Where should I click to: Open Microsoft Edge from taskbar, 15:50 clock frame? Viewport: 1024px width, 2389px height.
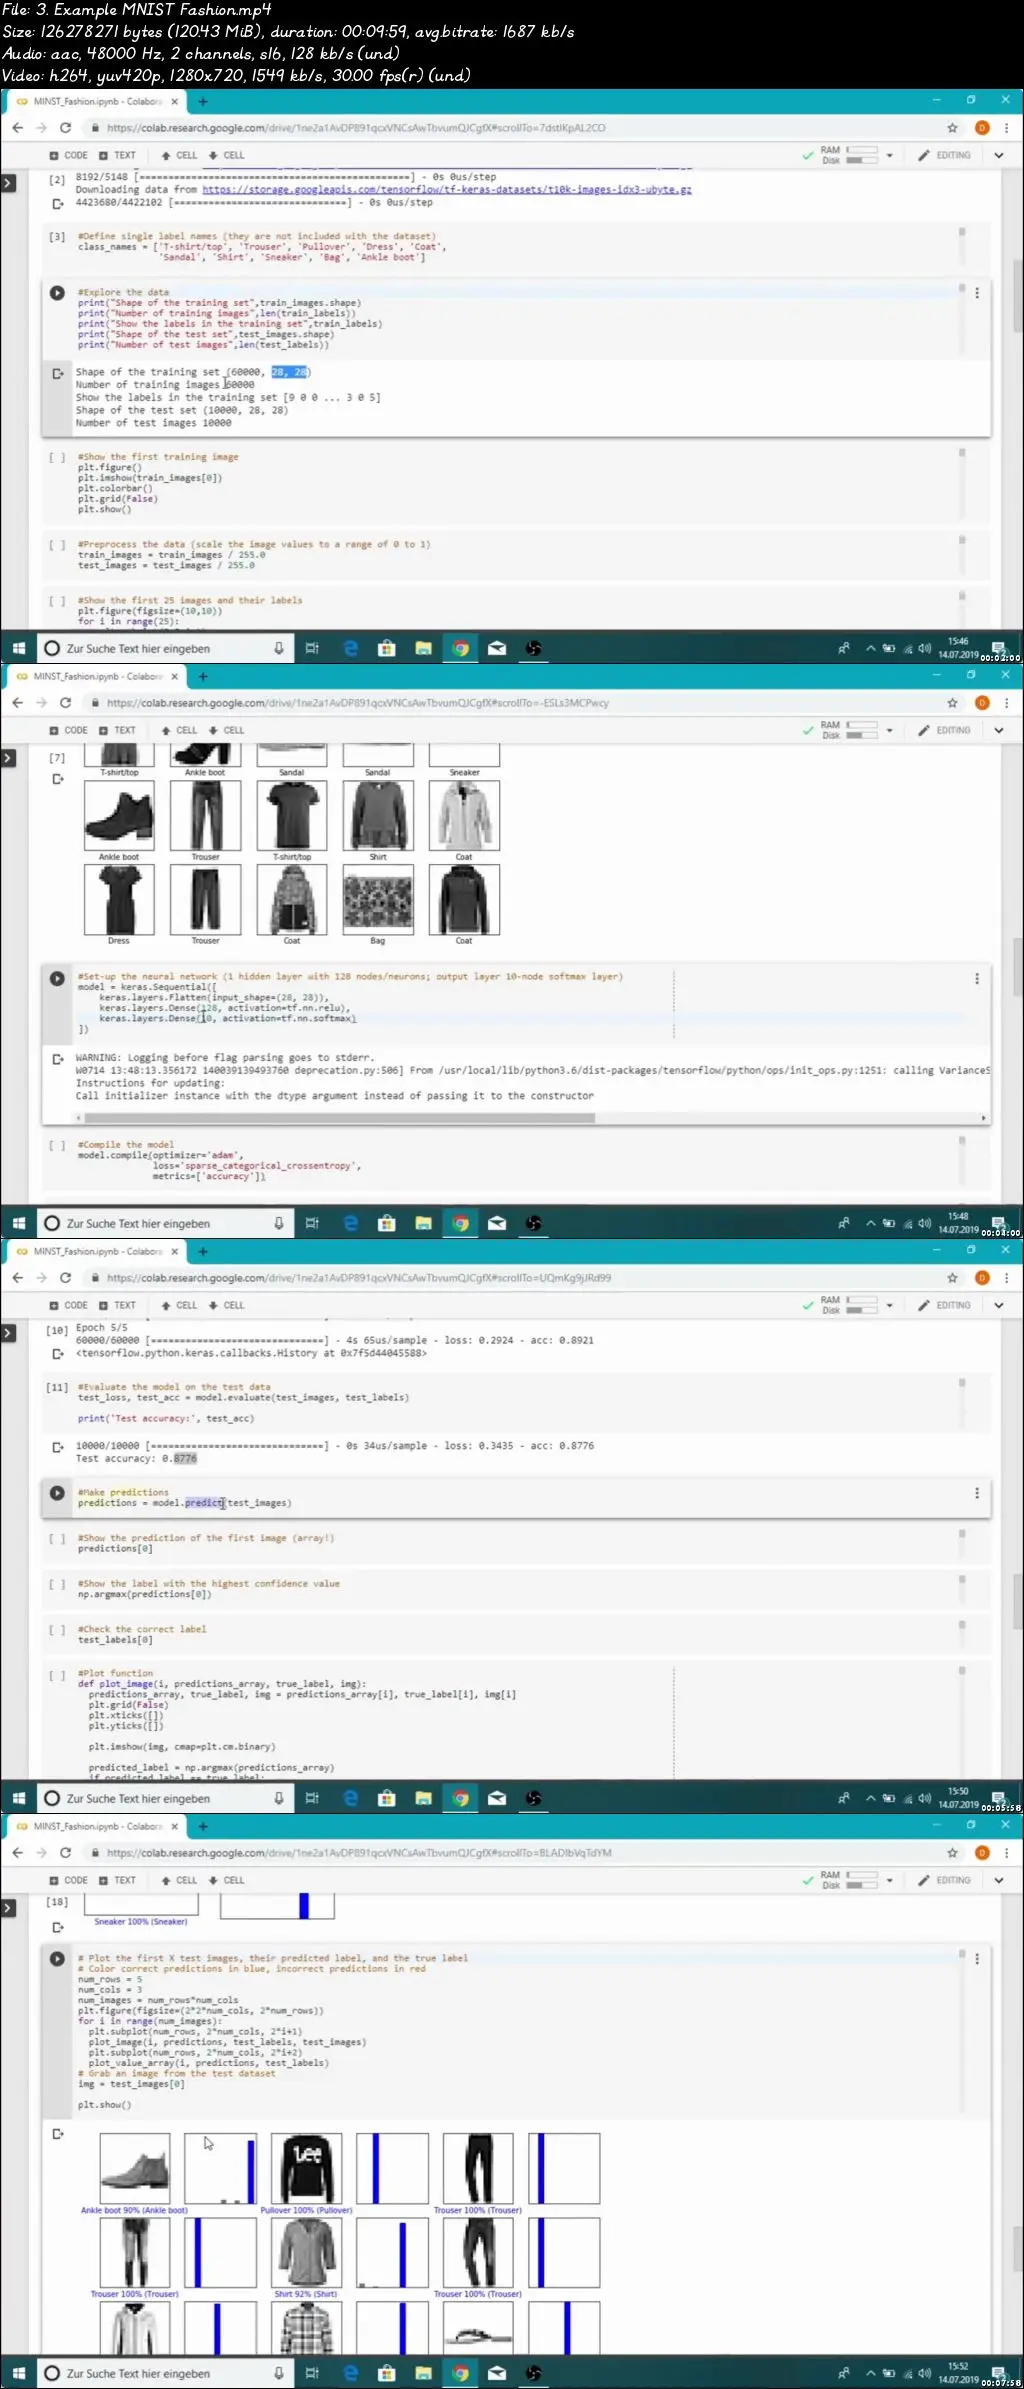pyautogui.click(x=350, y=1798)
